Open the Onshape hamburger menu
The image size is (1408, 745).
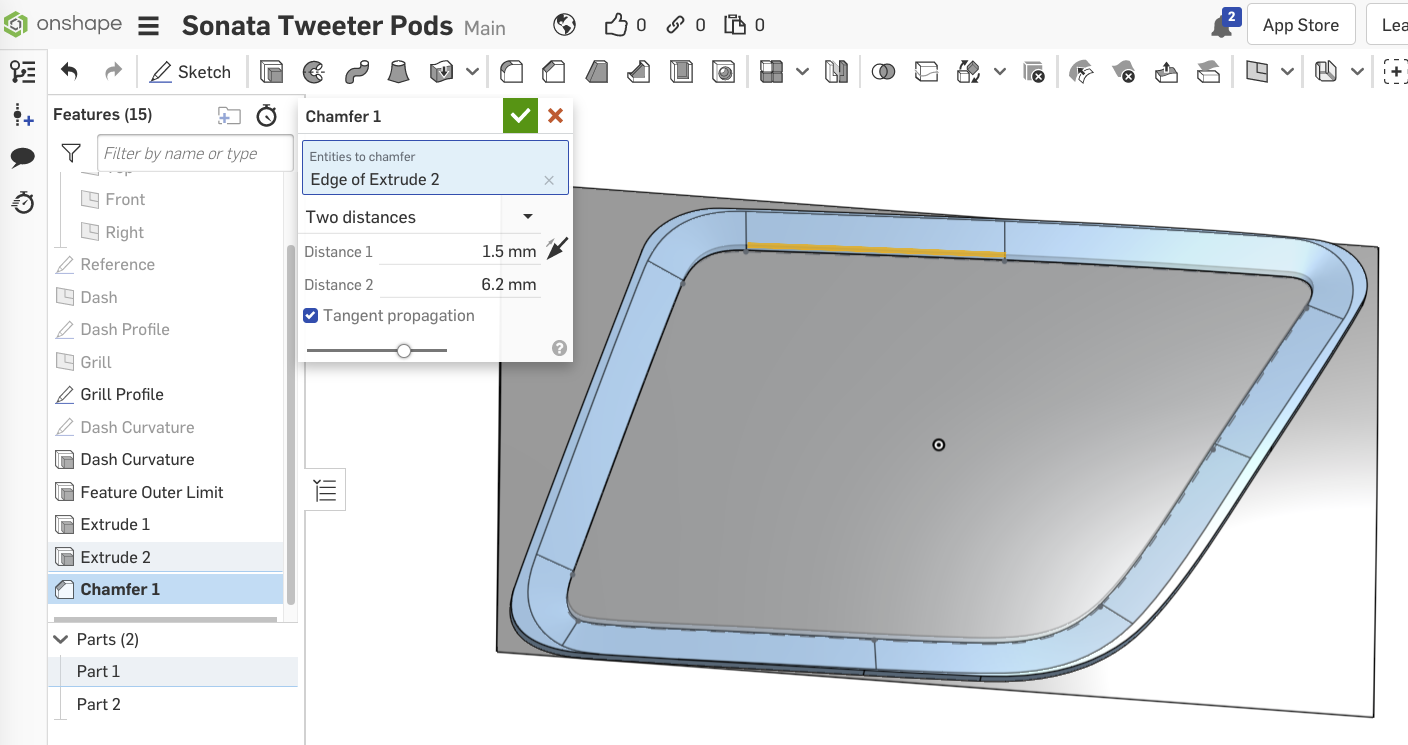[x=149, y=26]
